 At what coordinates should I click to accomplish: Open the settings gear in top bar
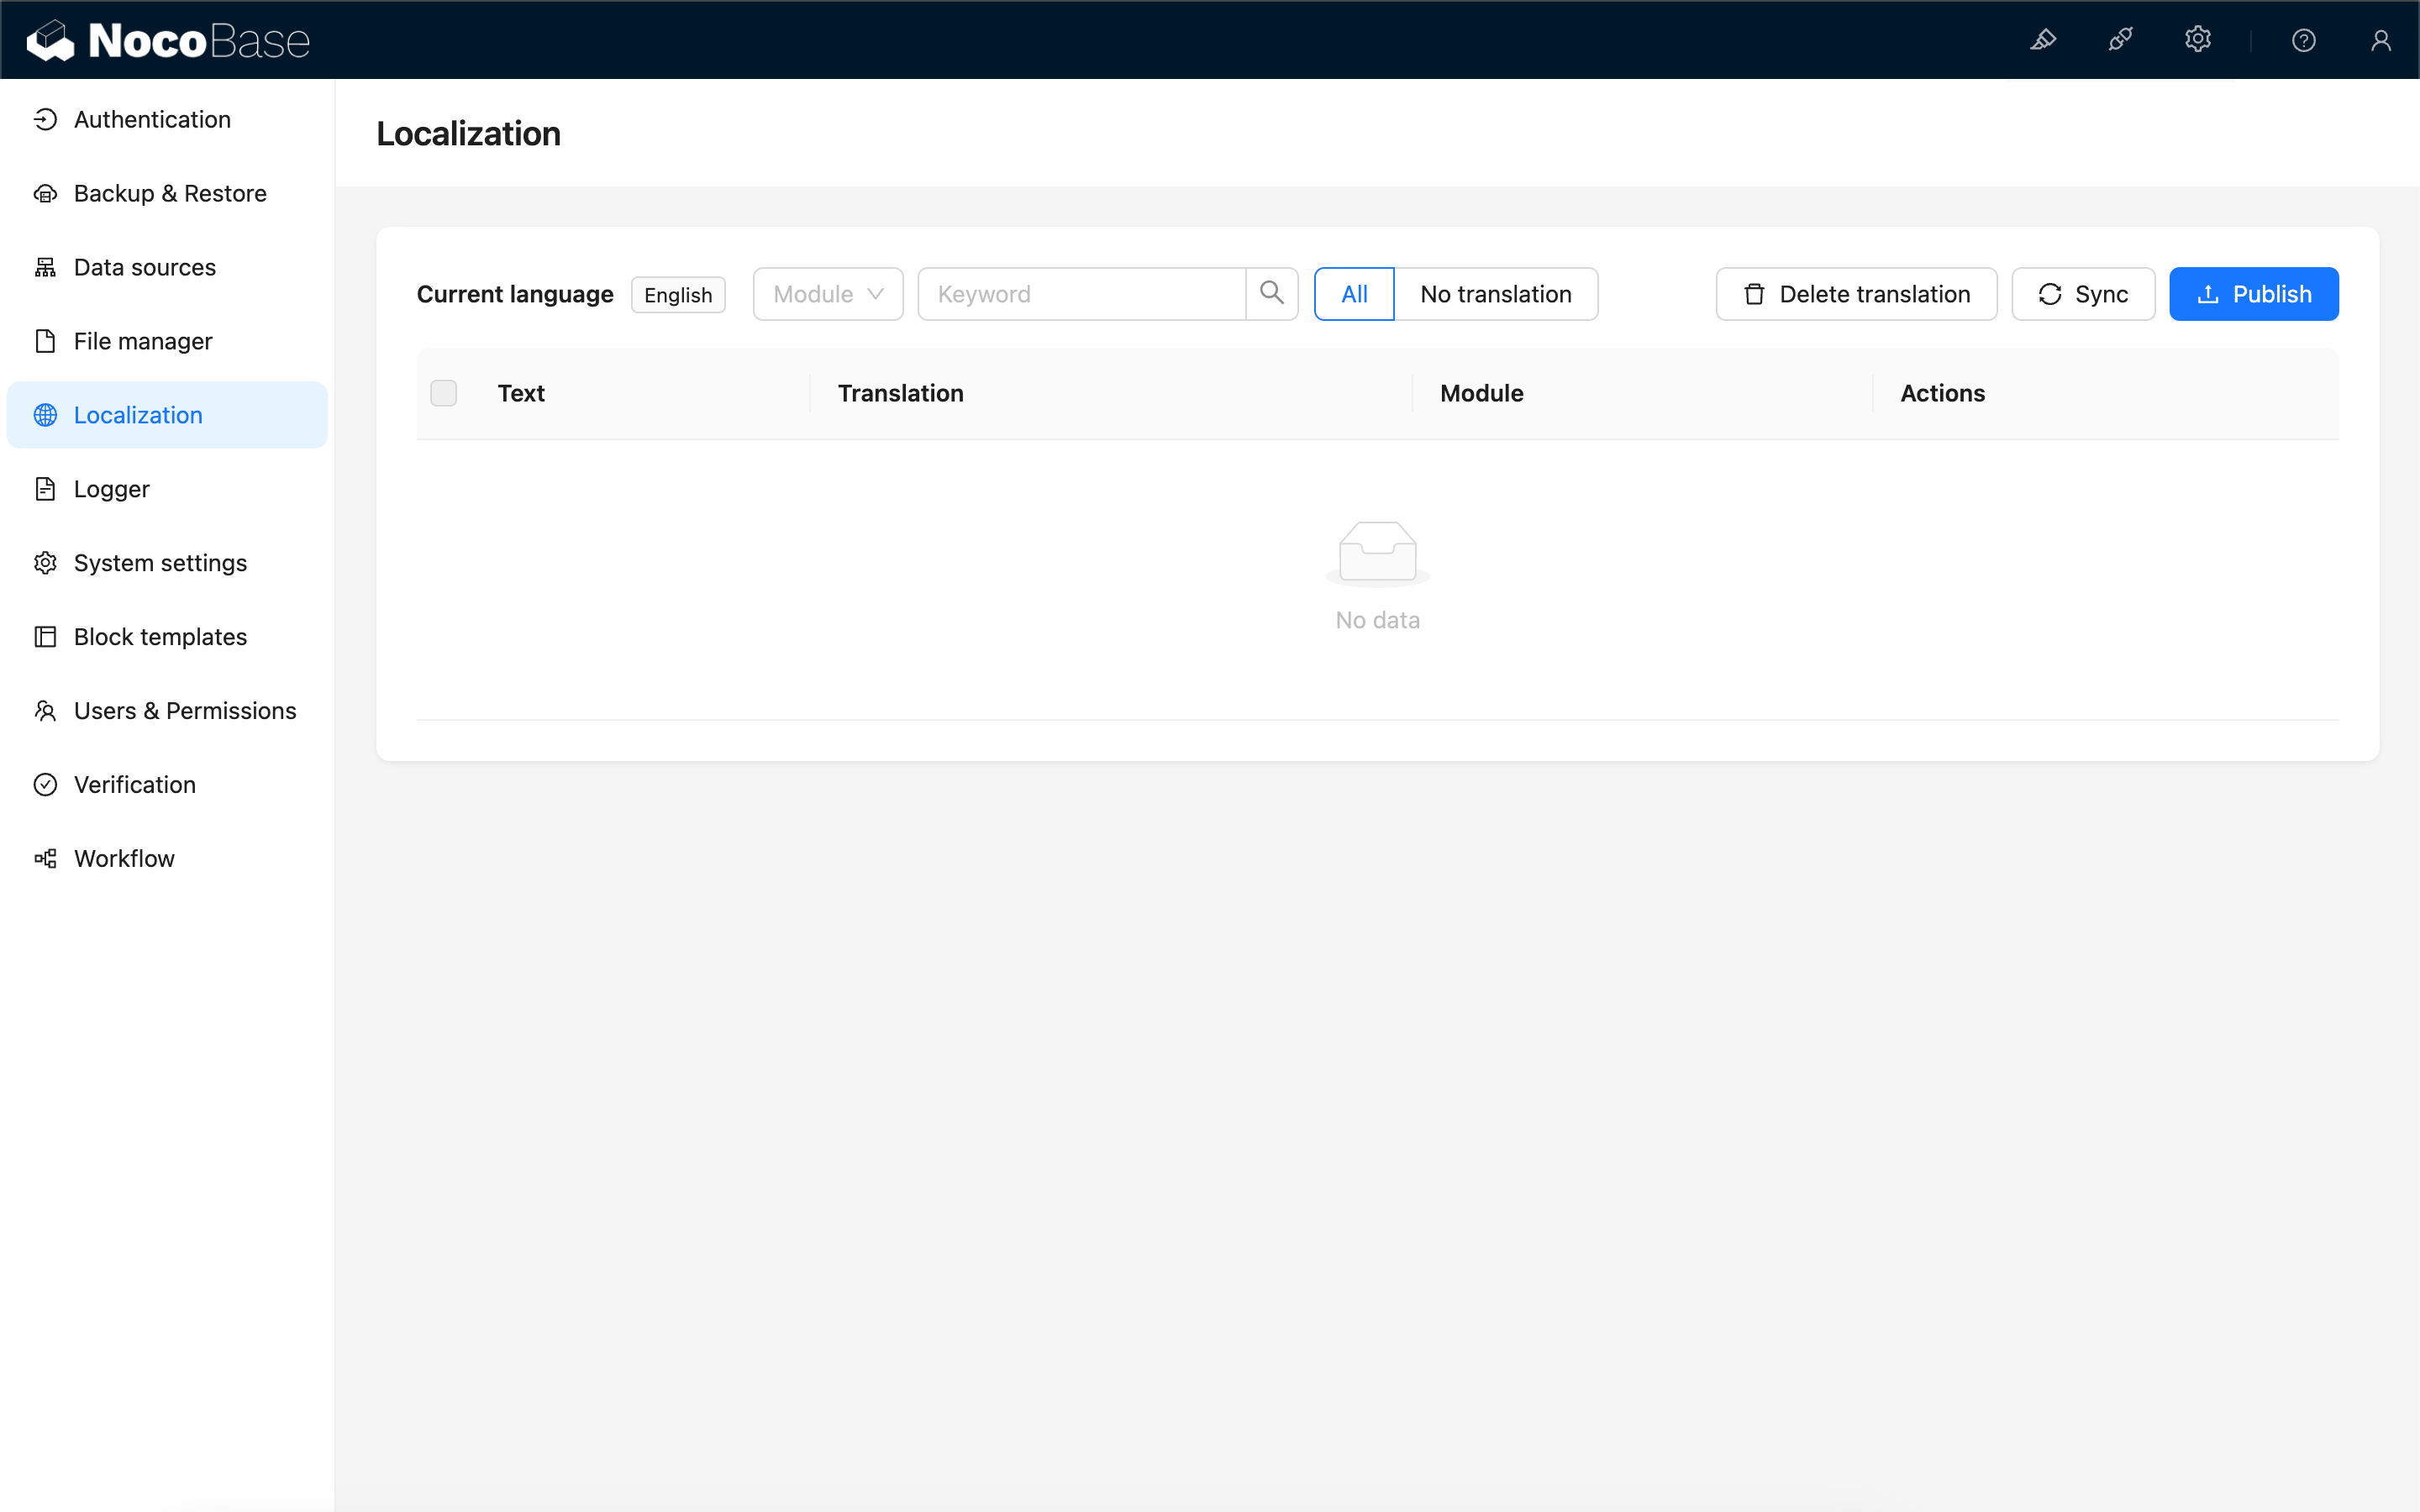[x=2197, y=40]
